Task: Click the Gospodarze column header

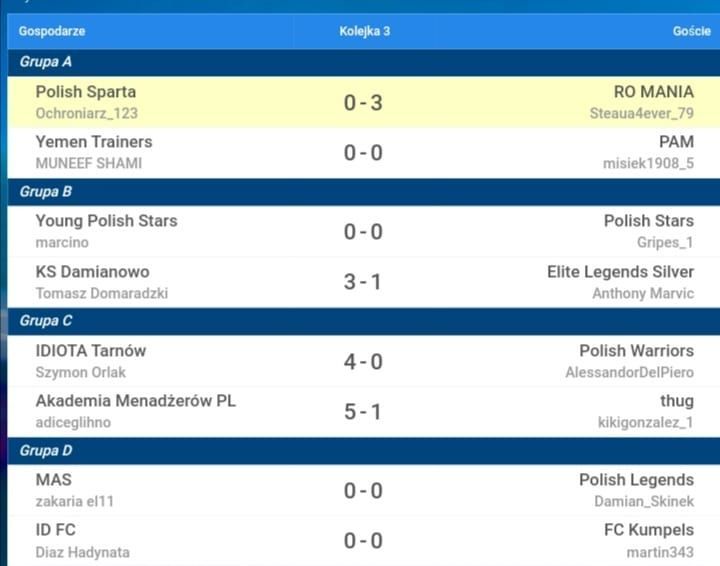Action: coord(52,31)
